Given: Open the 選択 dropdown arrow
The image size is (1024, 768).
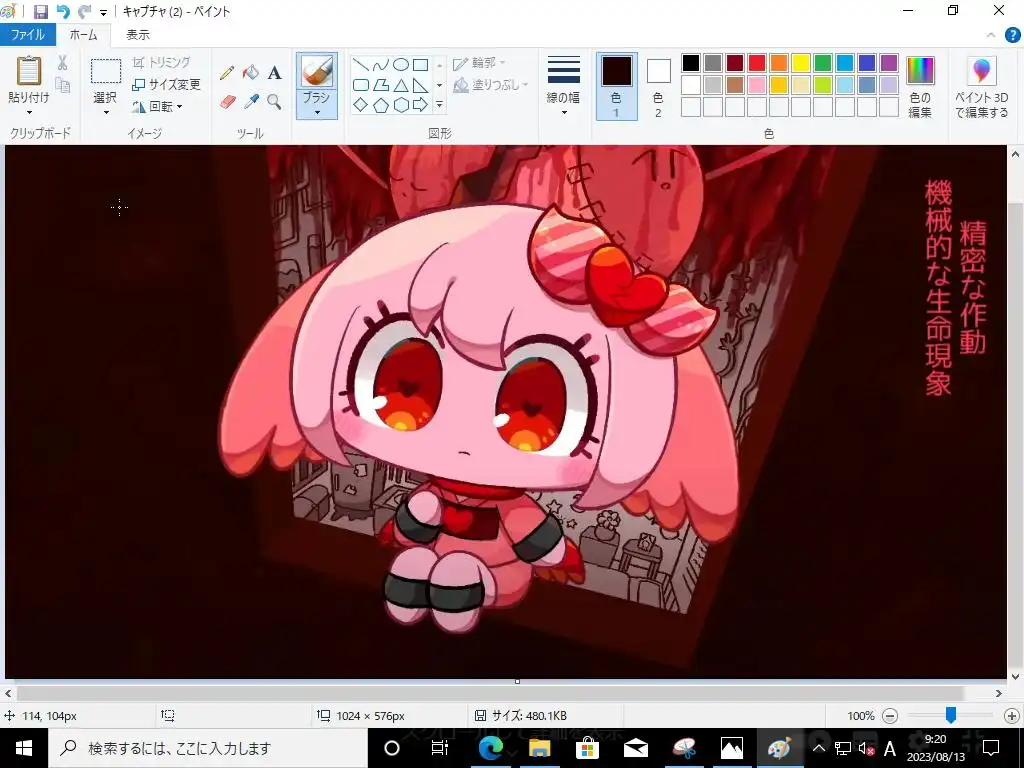Looking at the screenshot, I should click(105, 112).
